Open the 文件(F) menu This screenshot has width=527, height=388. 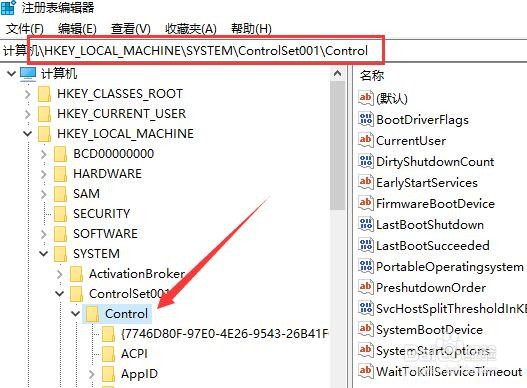point(25,29)
